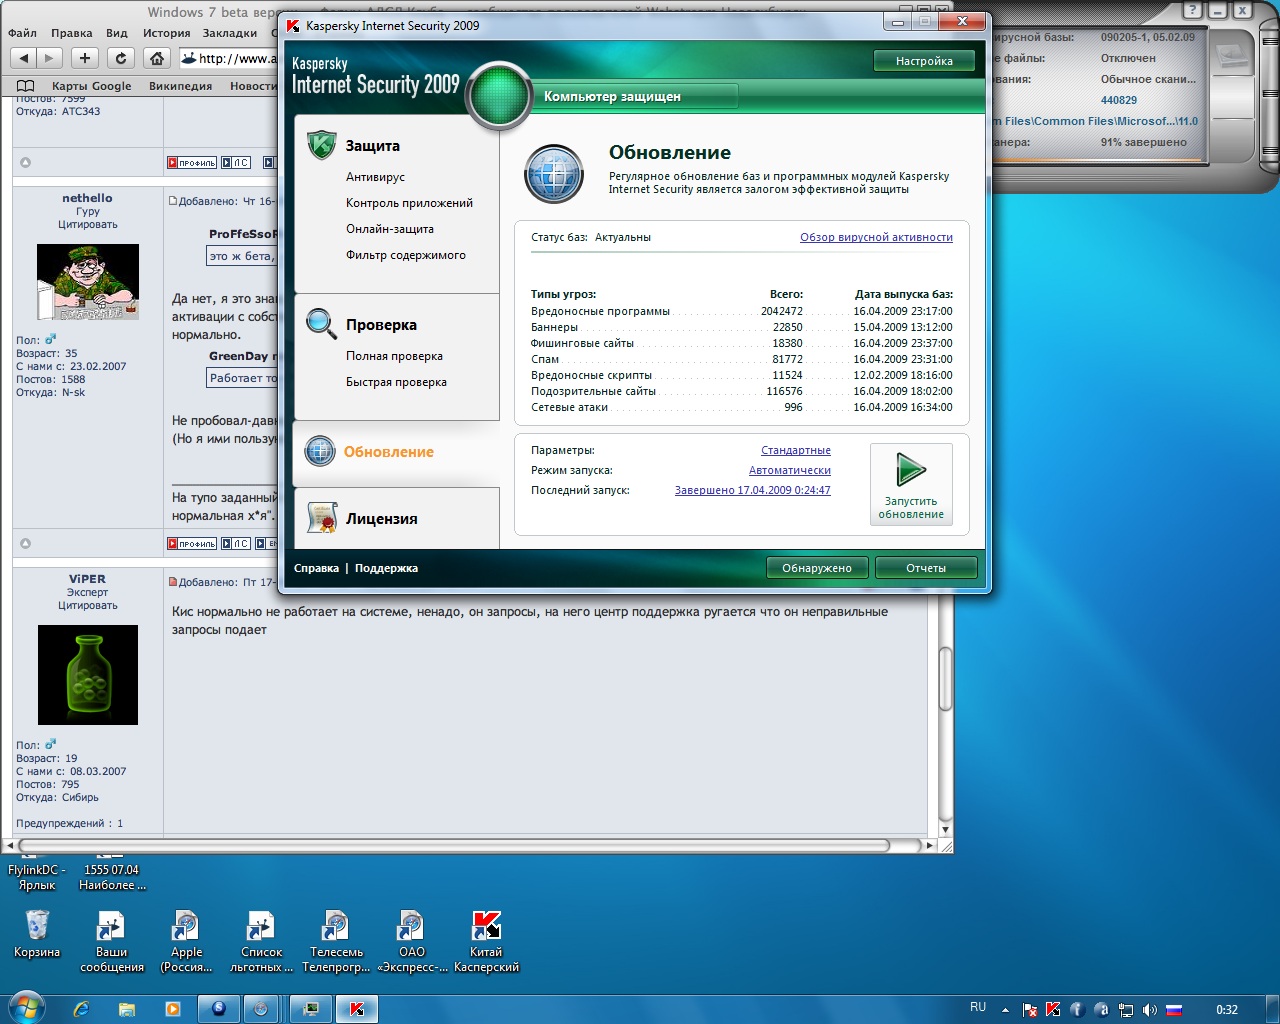Show all bookmarks book icon in browser
This screenshot has width=1280, height=1024.
coord(25,86)
